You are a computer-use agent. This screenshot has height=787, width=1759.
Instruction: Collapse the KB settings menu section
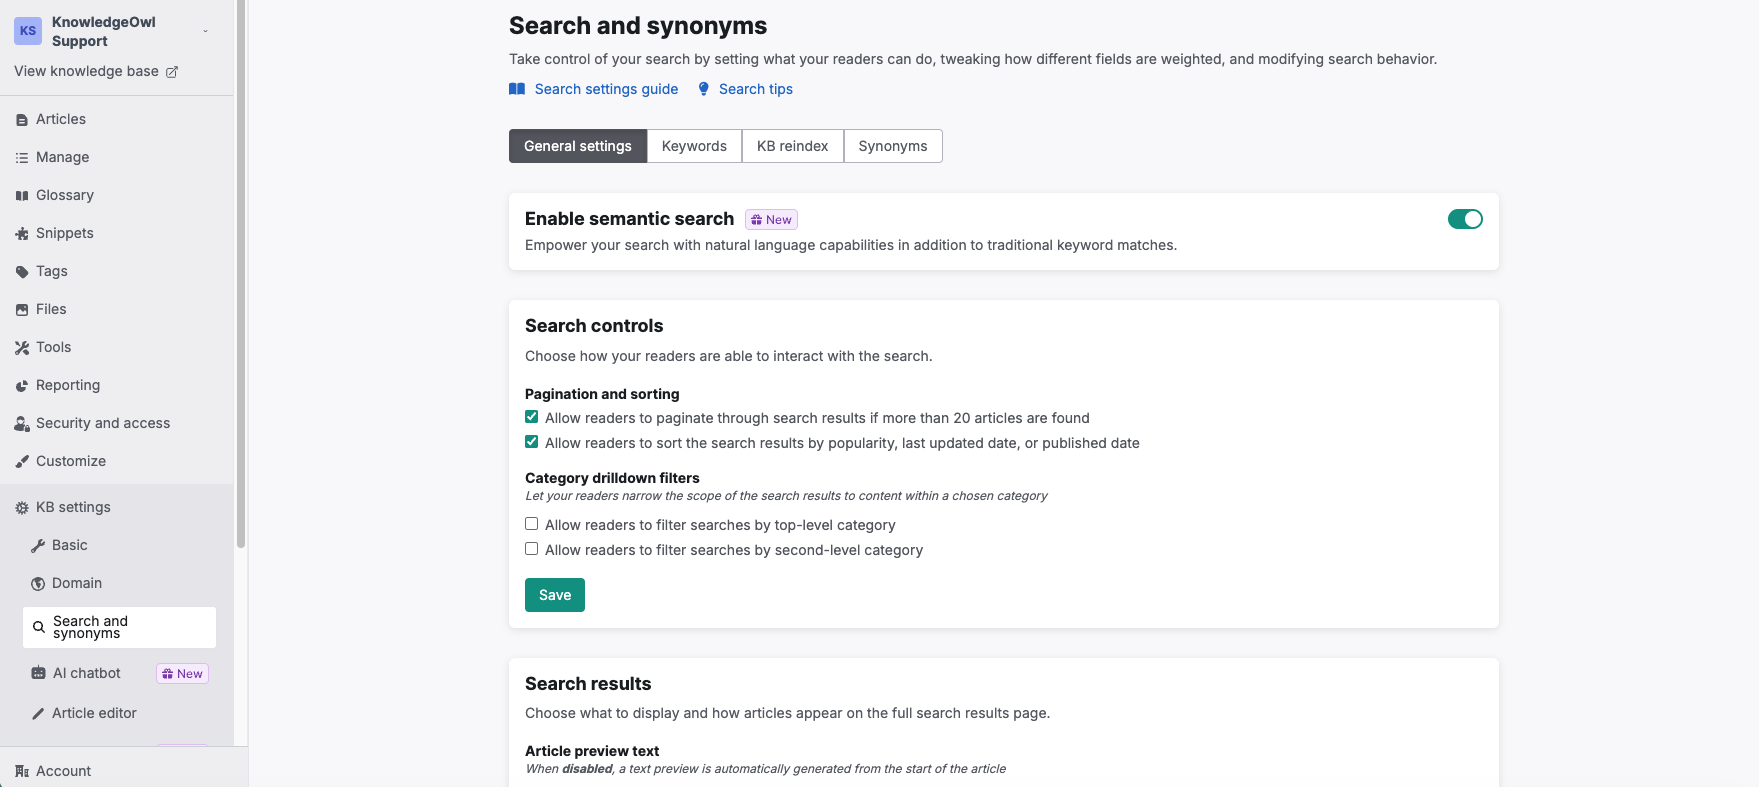73,507
